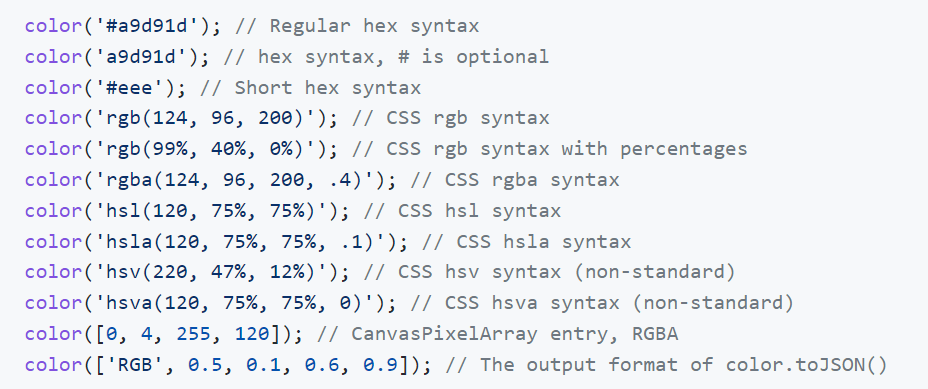The width and height of the screenshot is (928, 389).
Task: Click the first 'color' function keyword
Action: click(54, 27)
